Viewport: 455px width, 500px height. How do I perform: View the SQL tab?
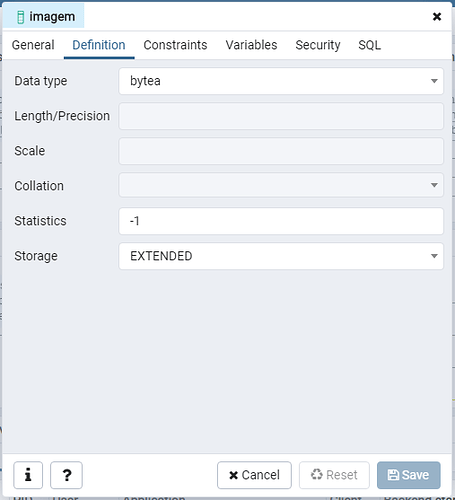[x=369, y=45]
